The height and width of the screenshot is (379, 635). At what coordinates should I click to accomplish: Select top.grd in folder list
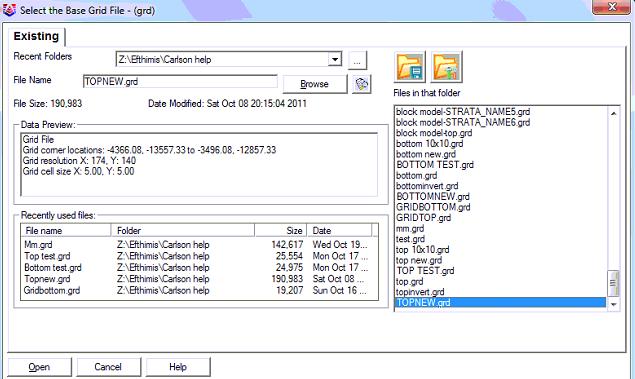click(x=410, y=281)
